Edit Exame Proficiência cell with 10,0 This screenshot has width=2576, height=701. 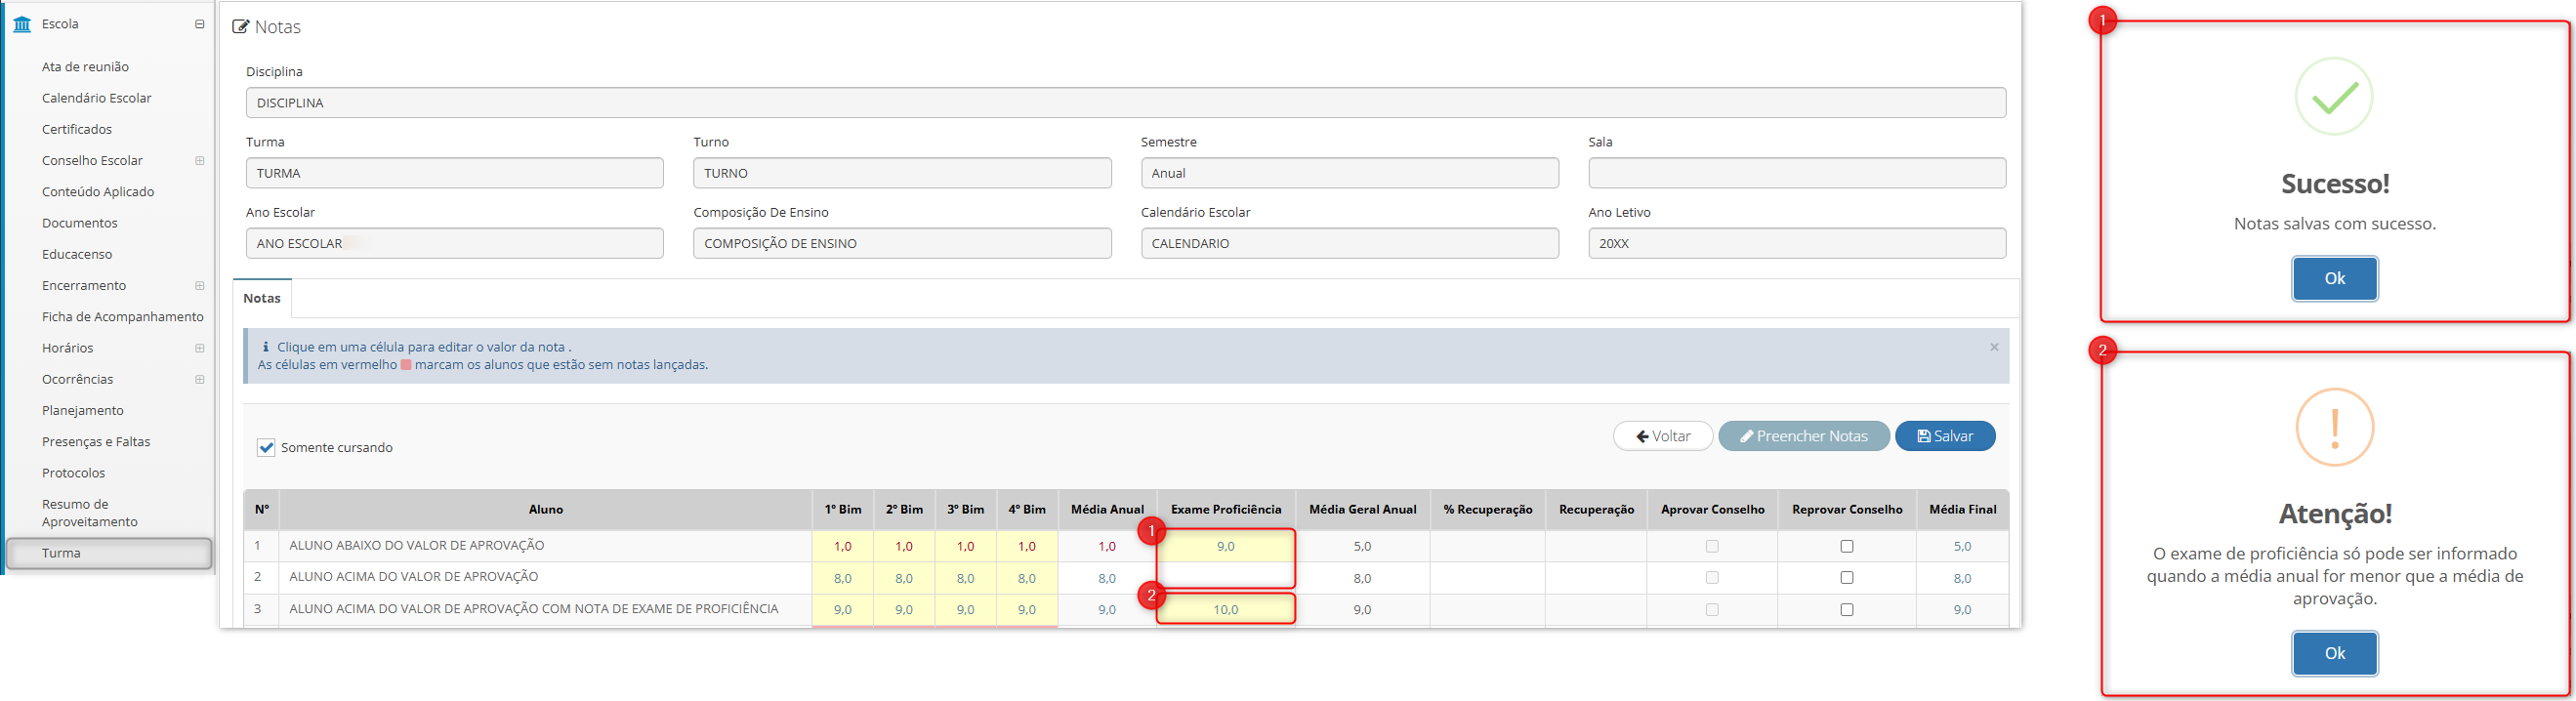click(x=1226, y=610)
